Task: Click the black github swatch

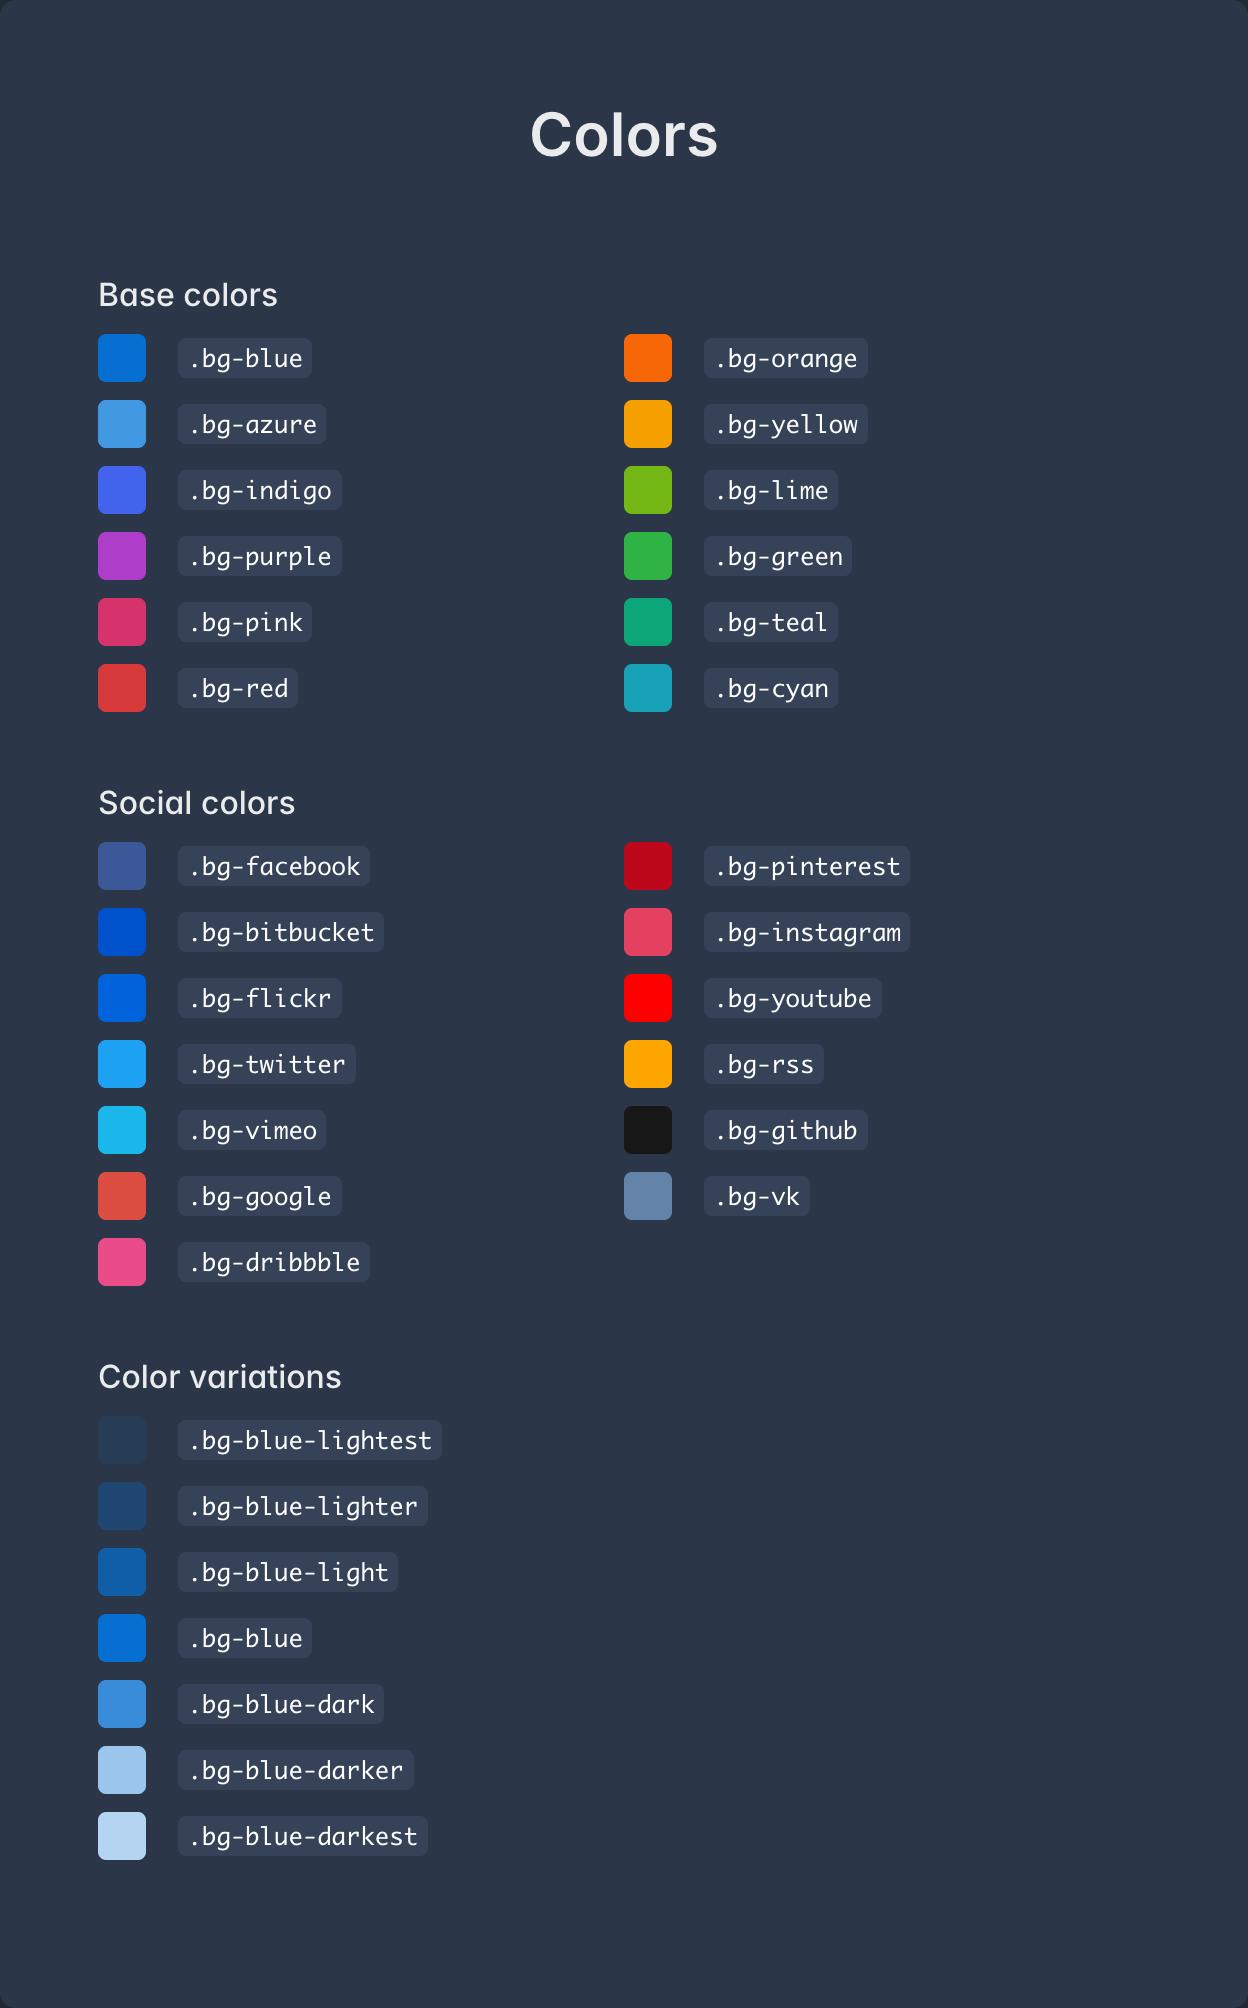Action: point(648,1130)
